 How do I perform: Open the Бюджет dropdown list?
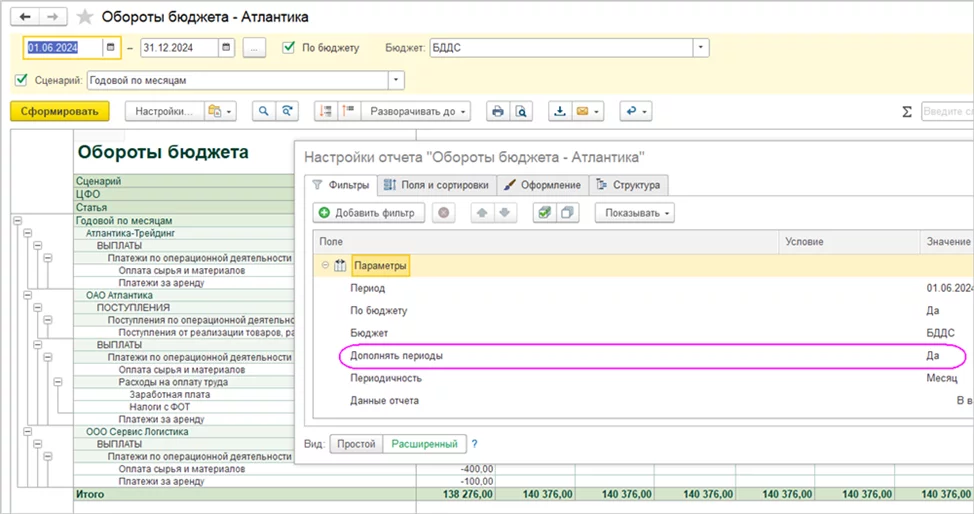coord(701,47)
